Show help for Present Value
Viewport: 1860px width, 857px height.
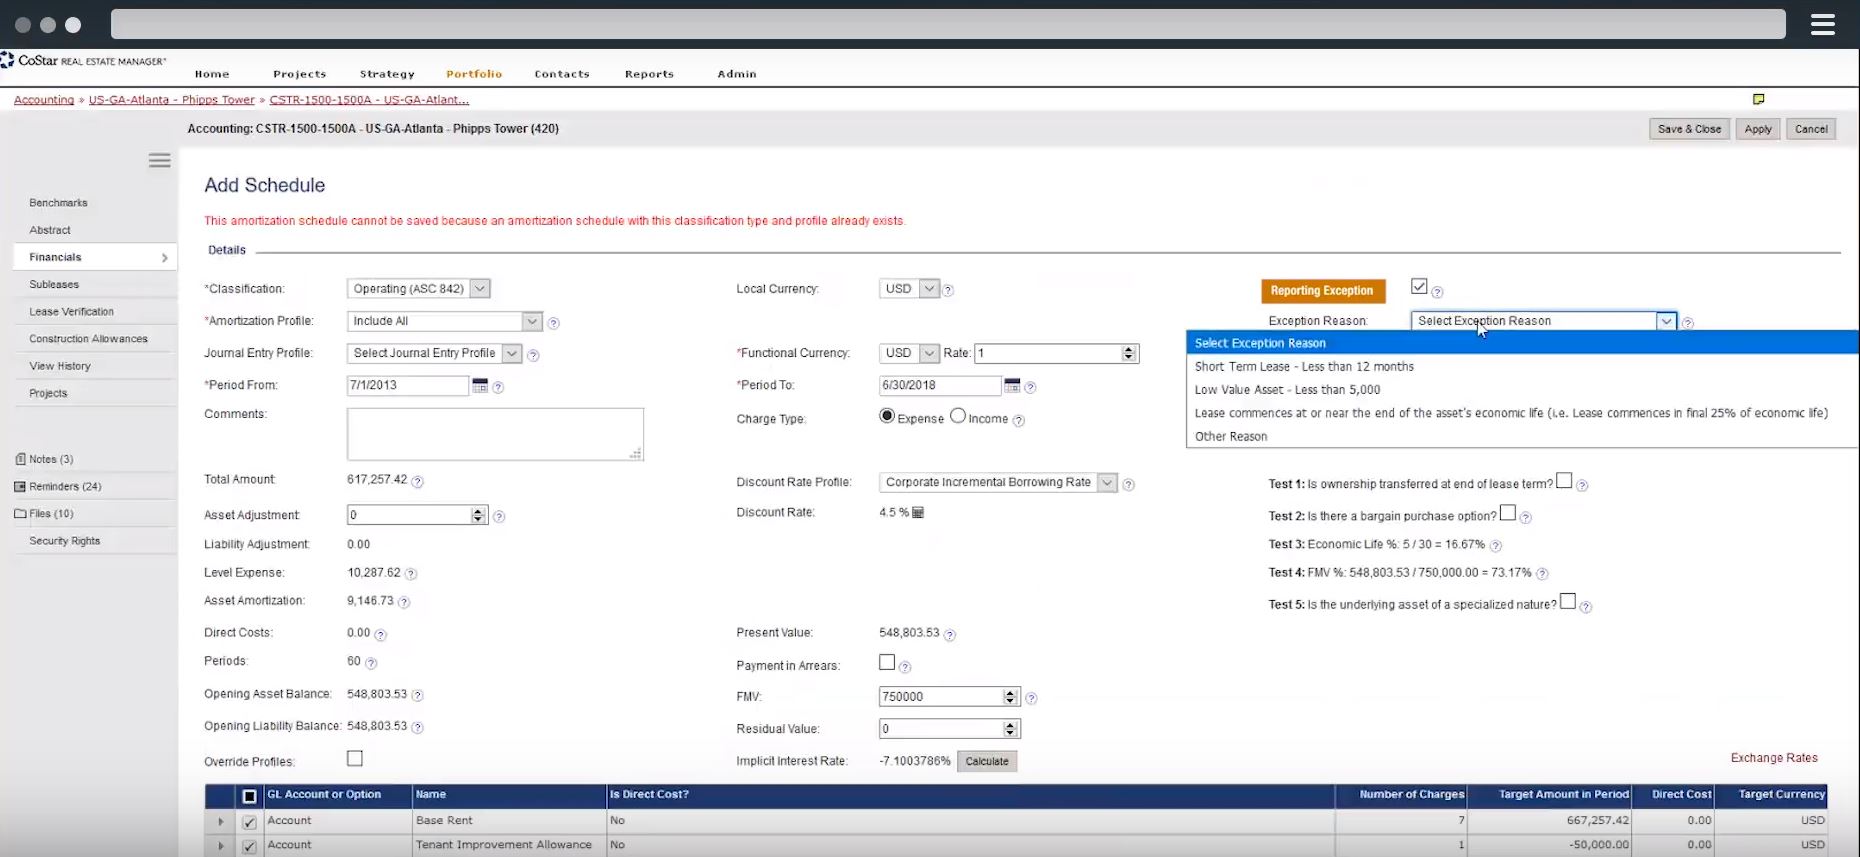coord(950,635)
